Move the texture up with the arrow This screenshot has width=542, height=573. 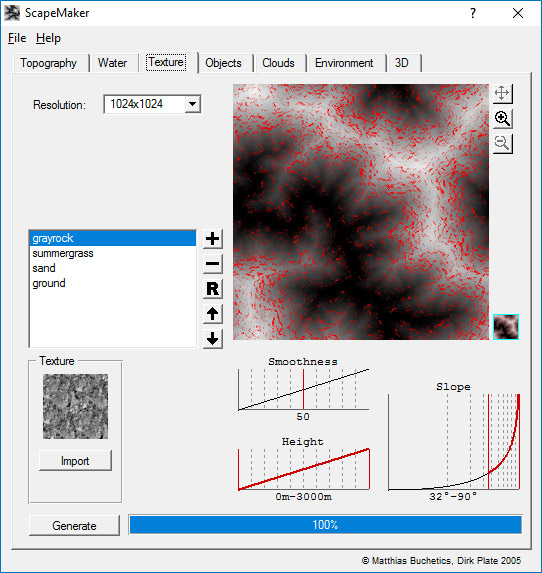coord(212,314)
